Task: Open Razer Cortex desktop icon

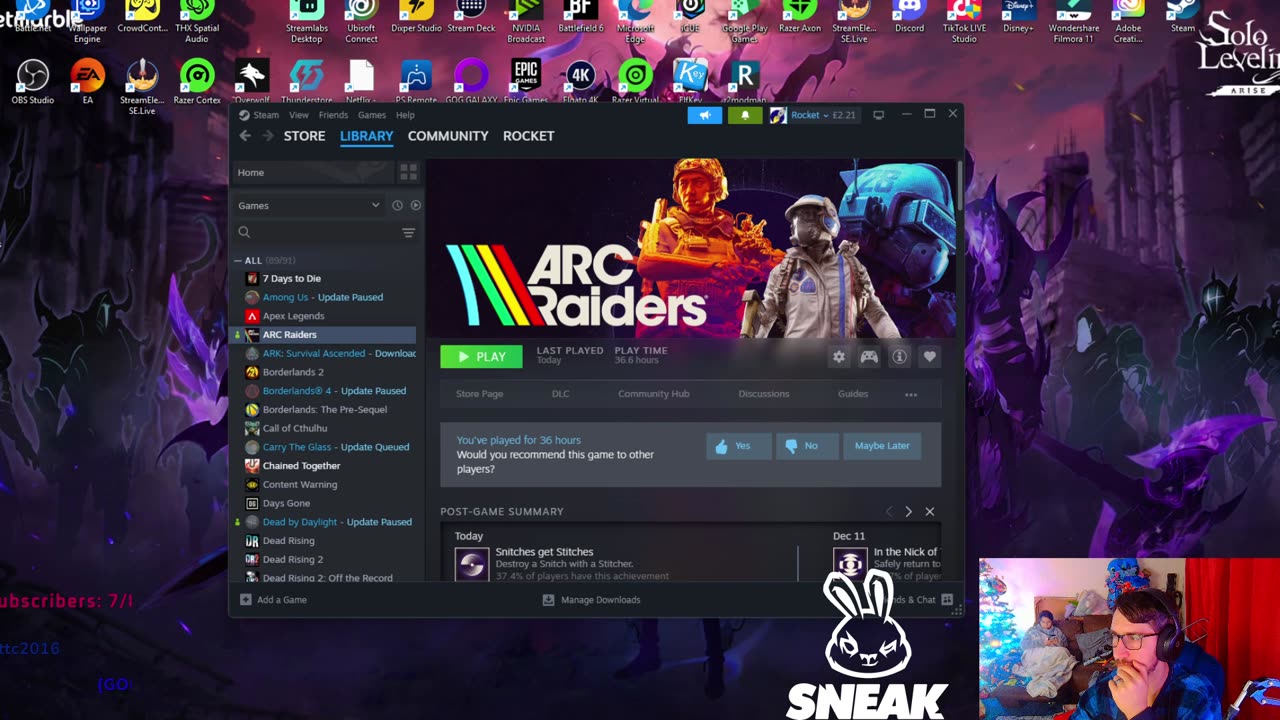Action: coord(197,82)
